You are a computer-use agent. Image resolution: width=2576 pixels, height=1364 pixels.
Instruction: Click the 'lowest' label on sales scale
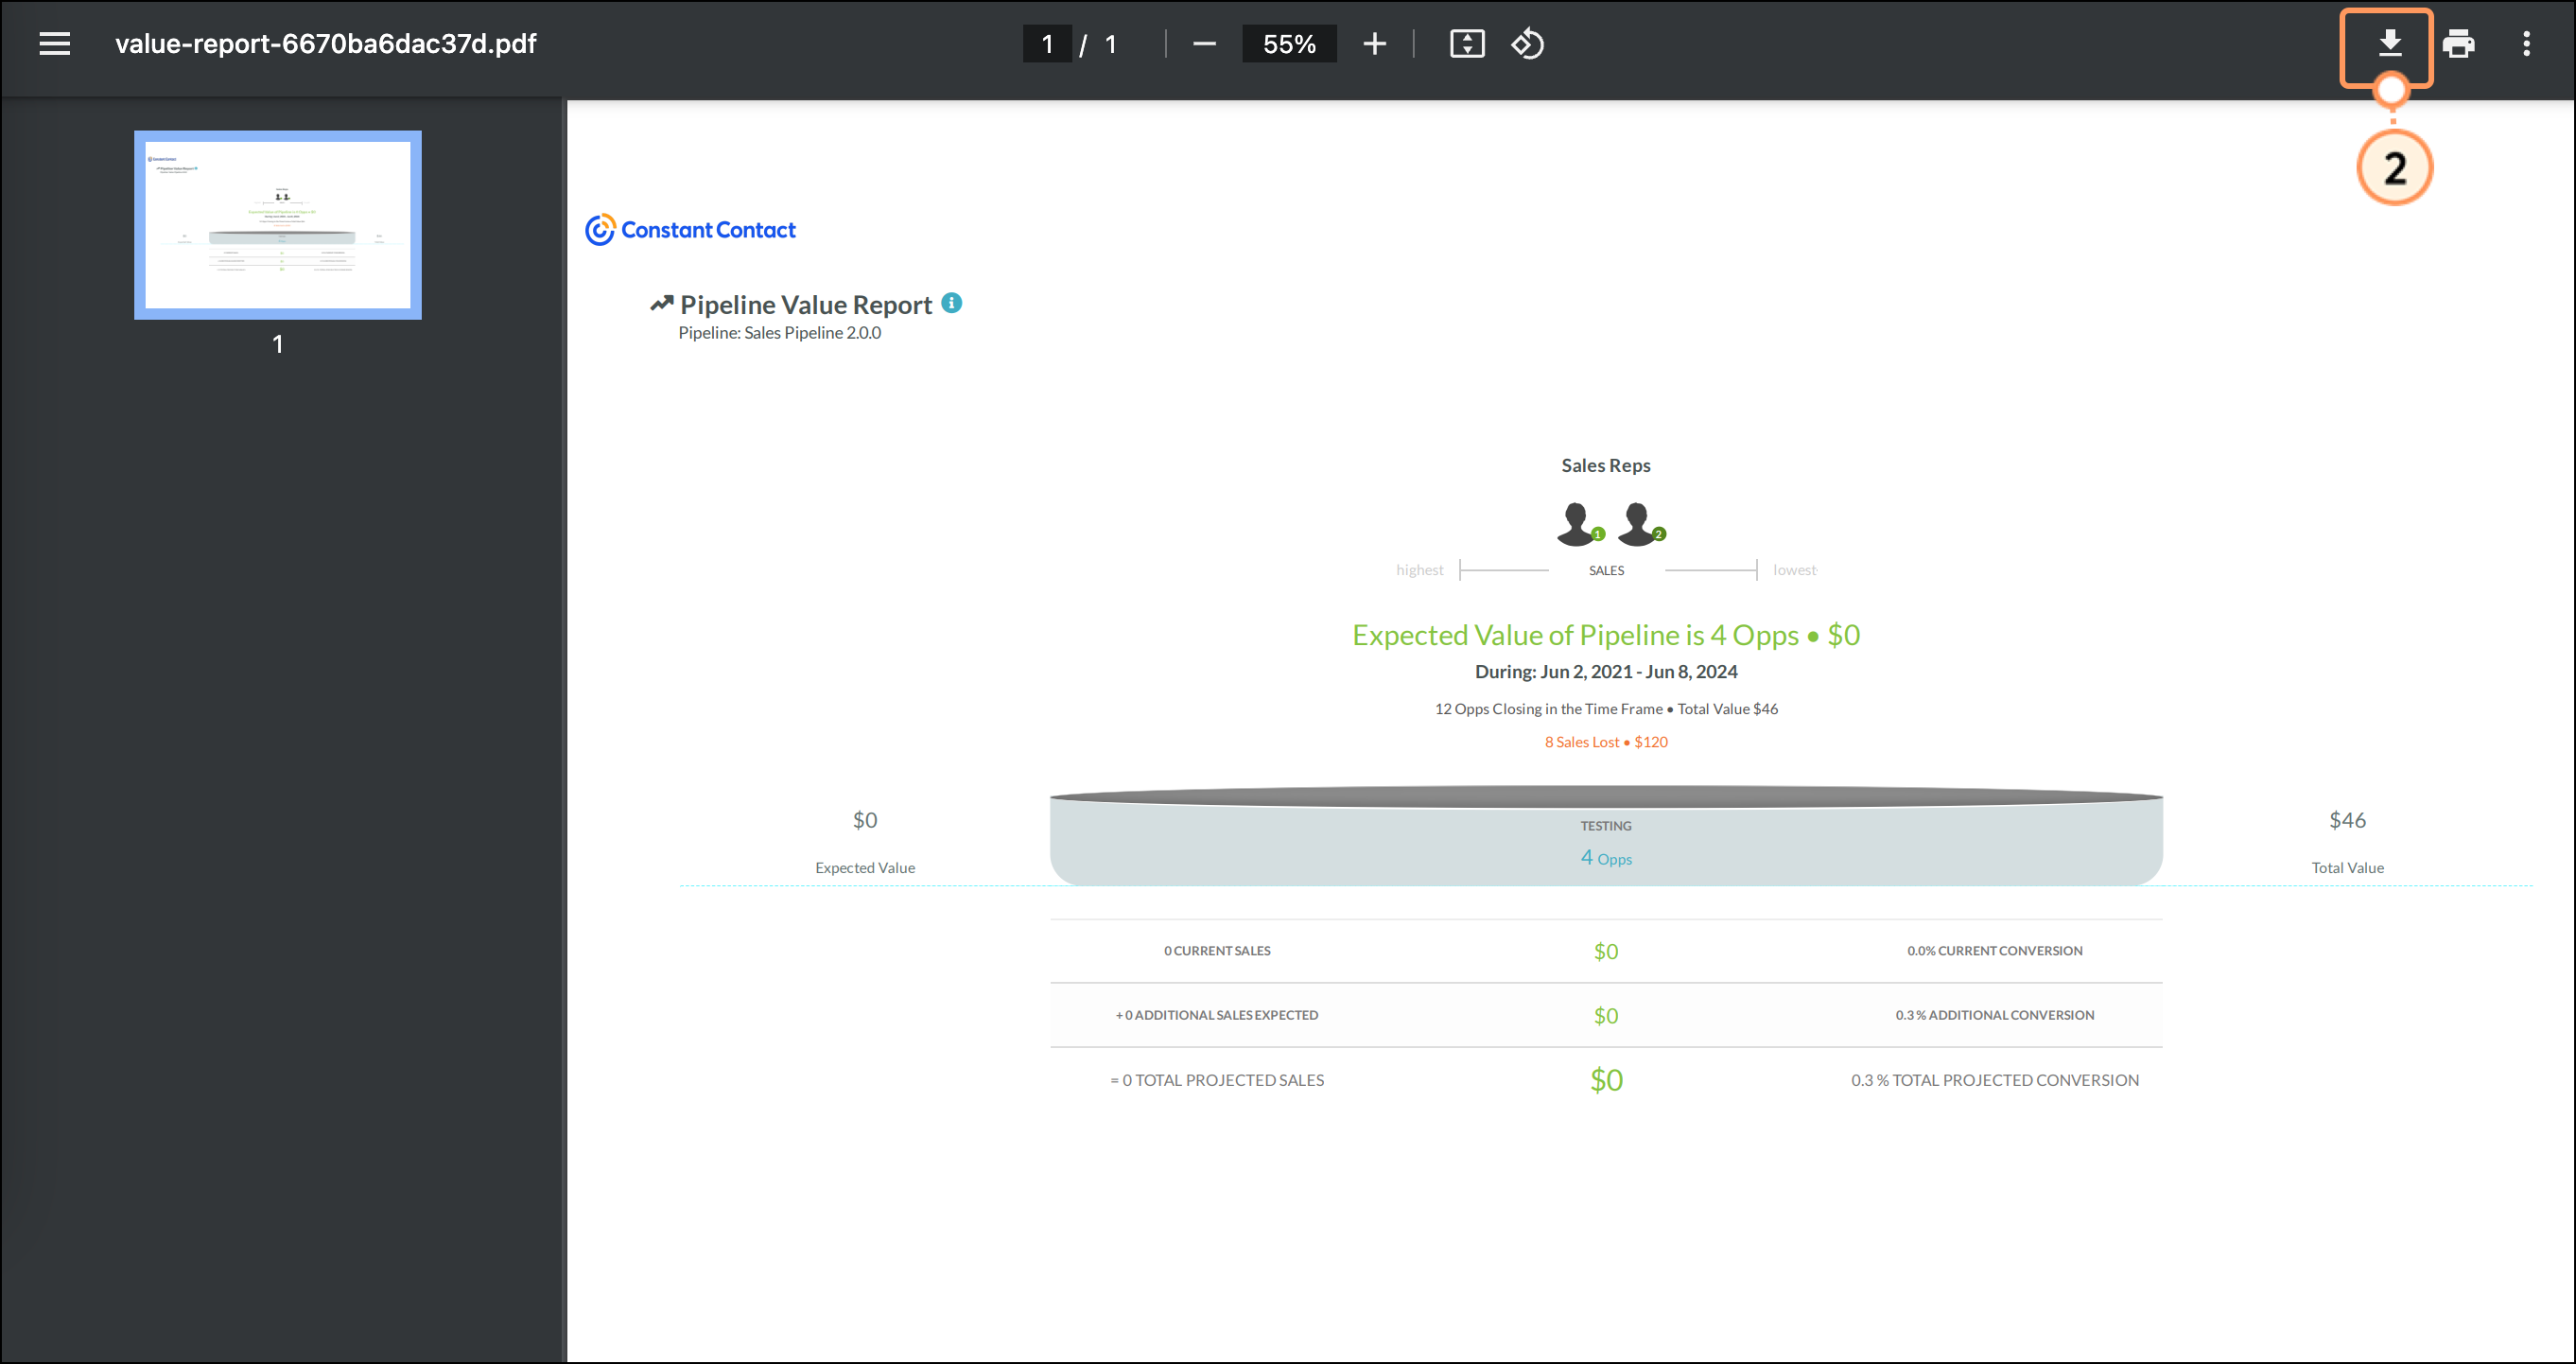click(1794, 570)
